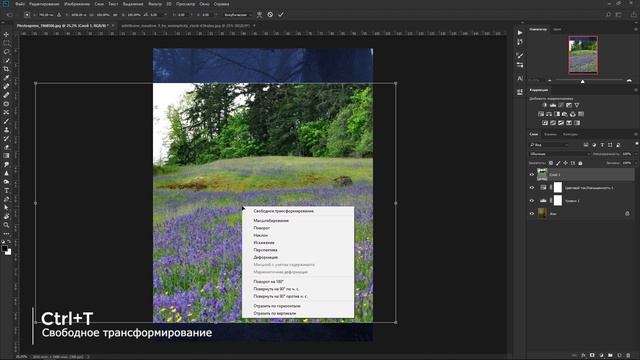The height and width of the screenshot is (360, 640).
Task: Switch to the Каналы tab
Action: (x=550, y=134)
